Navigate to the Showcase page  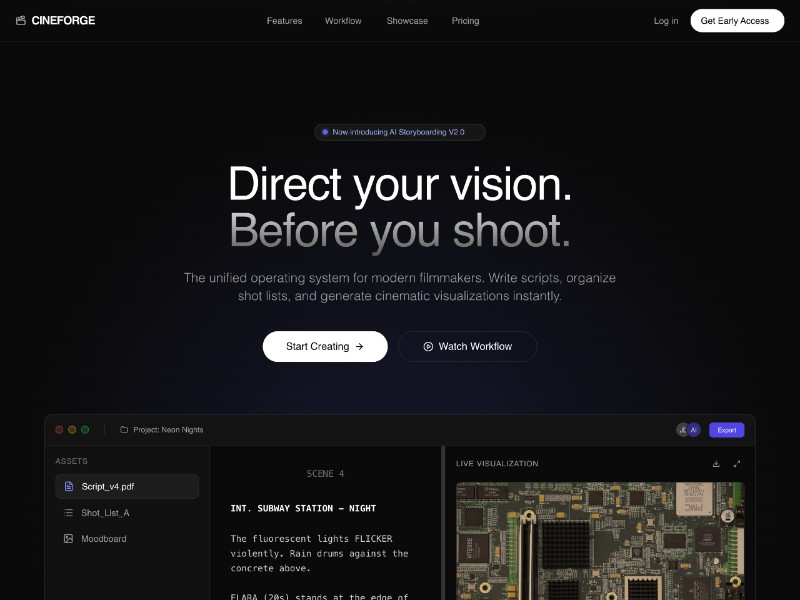407,21
